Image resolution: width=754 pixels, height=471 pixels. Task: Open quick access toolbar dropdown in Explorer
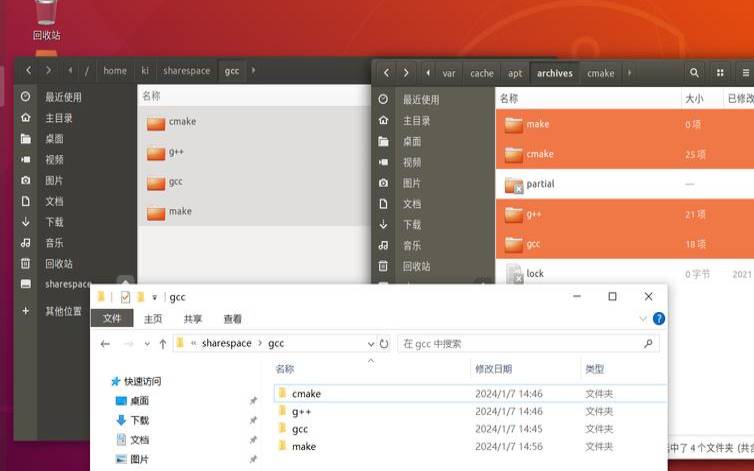tap(154, 297)
